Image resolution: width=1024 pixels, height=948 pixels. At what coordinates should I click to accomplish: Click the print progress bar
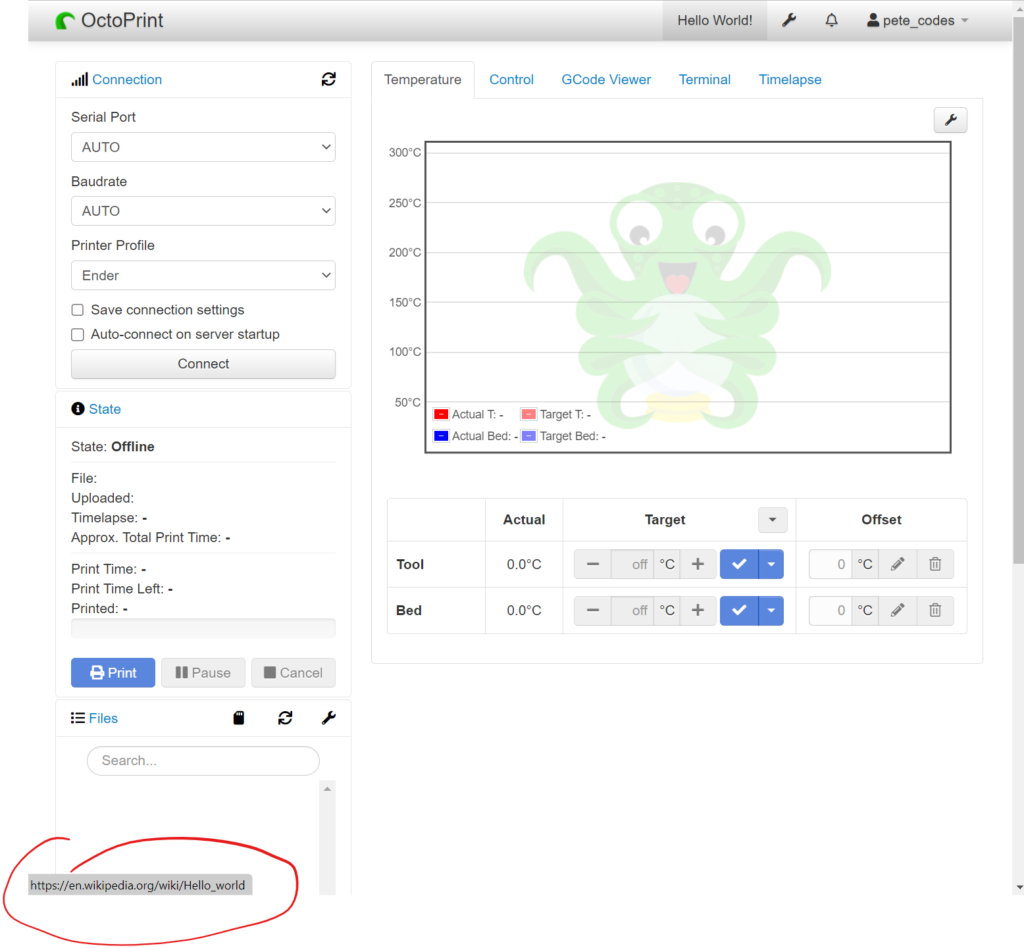tap(203, 628)
